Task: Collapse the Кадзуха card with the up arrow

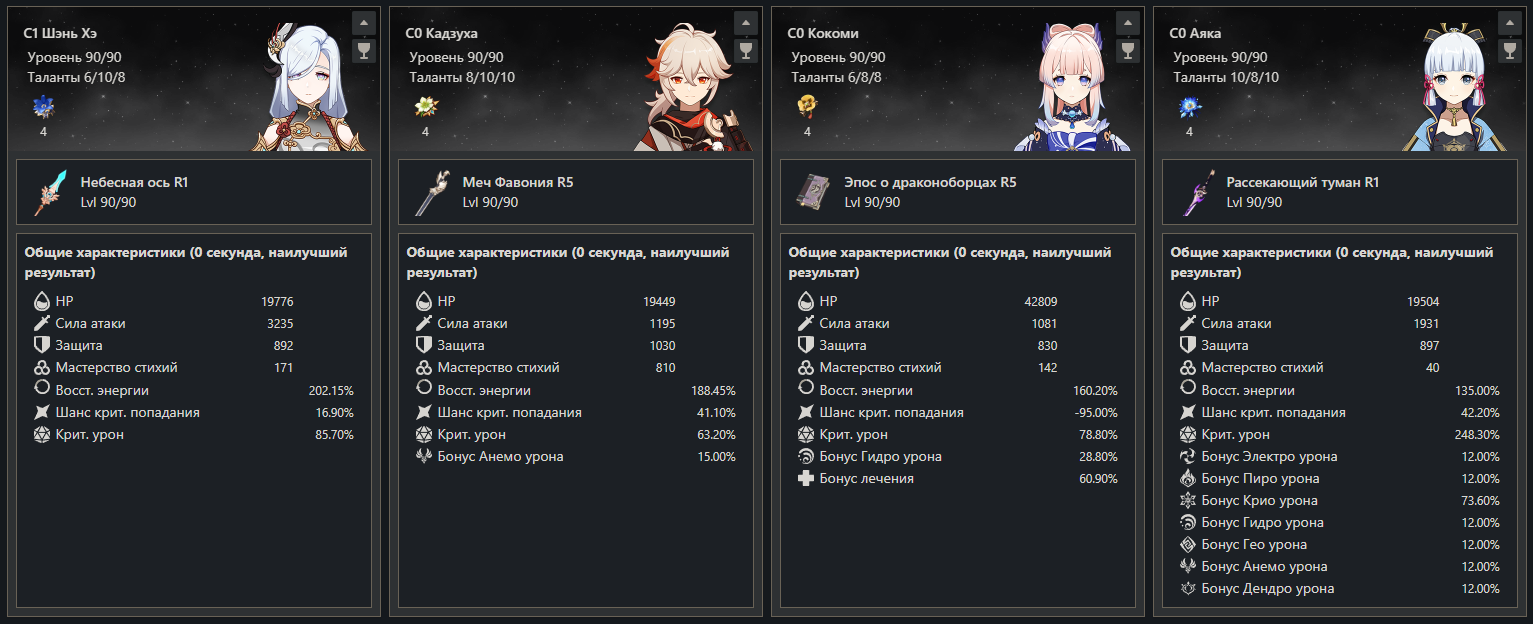Action: [x=746, y=22]
